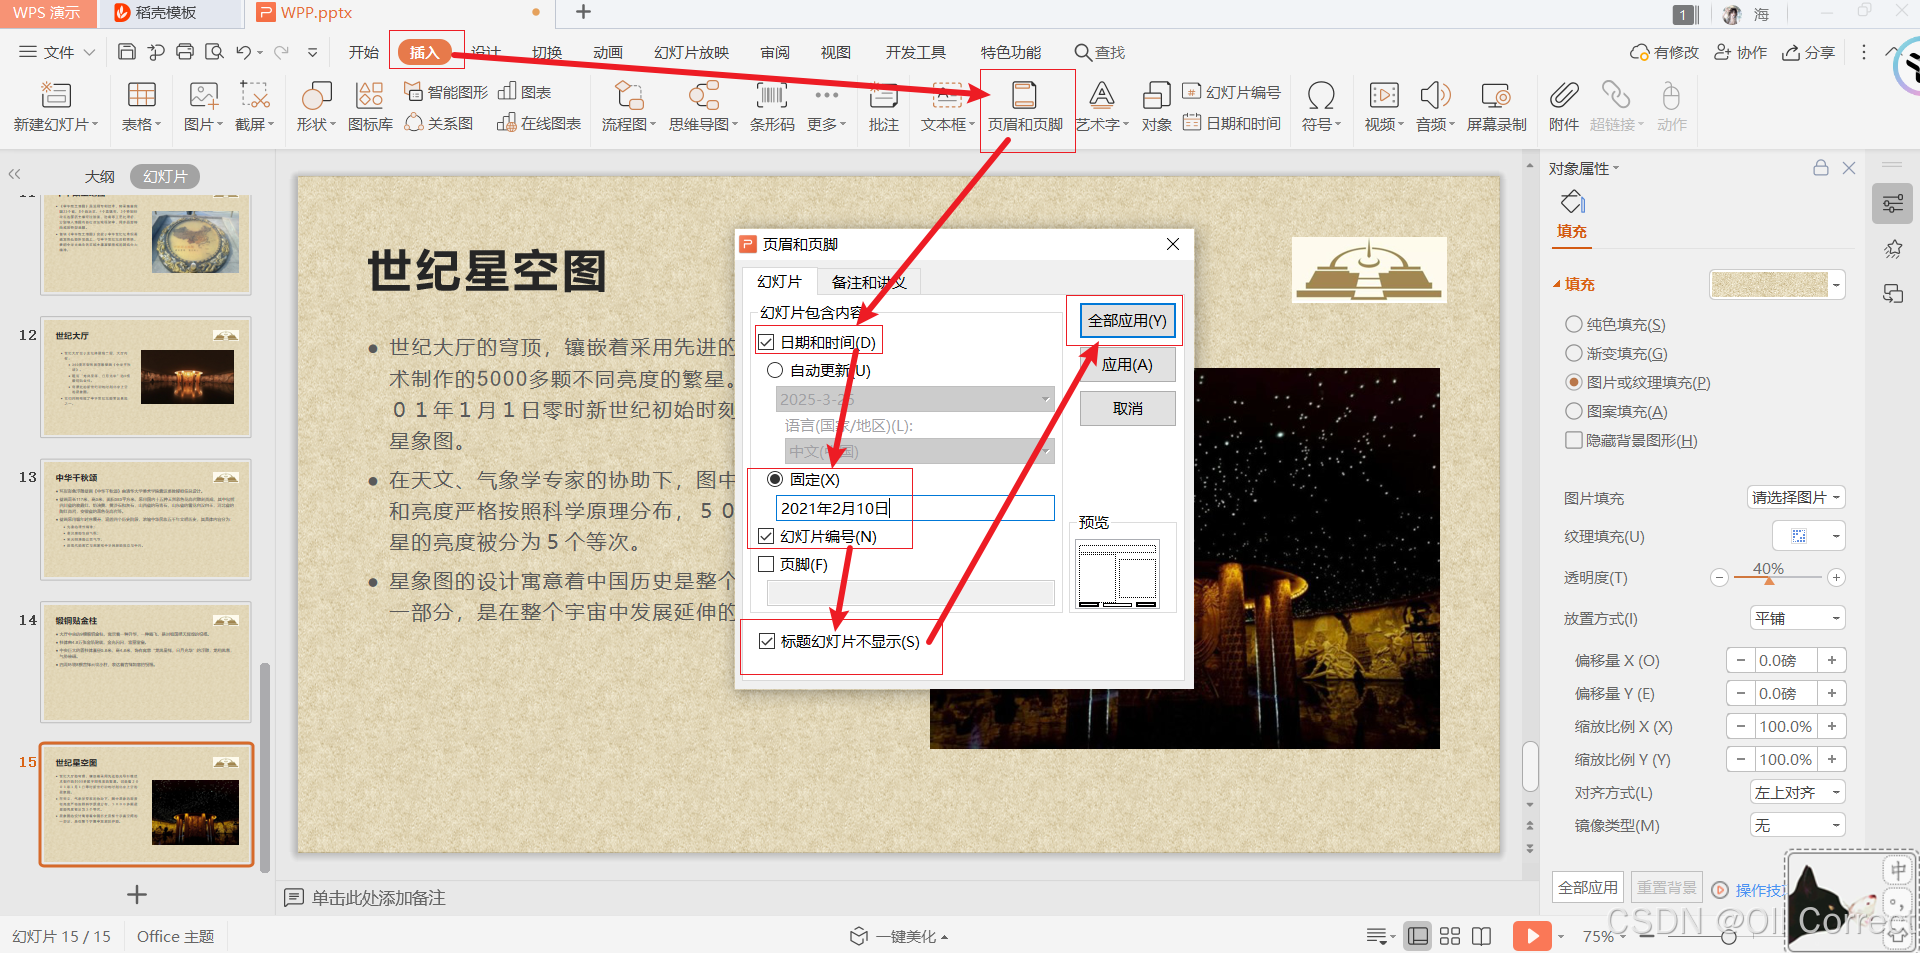Open the picture fill source dropdown
Viewport: 1920px width, 953px height.
(1796, 497)
